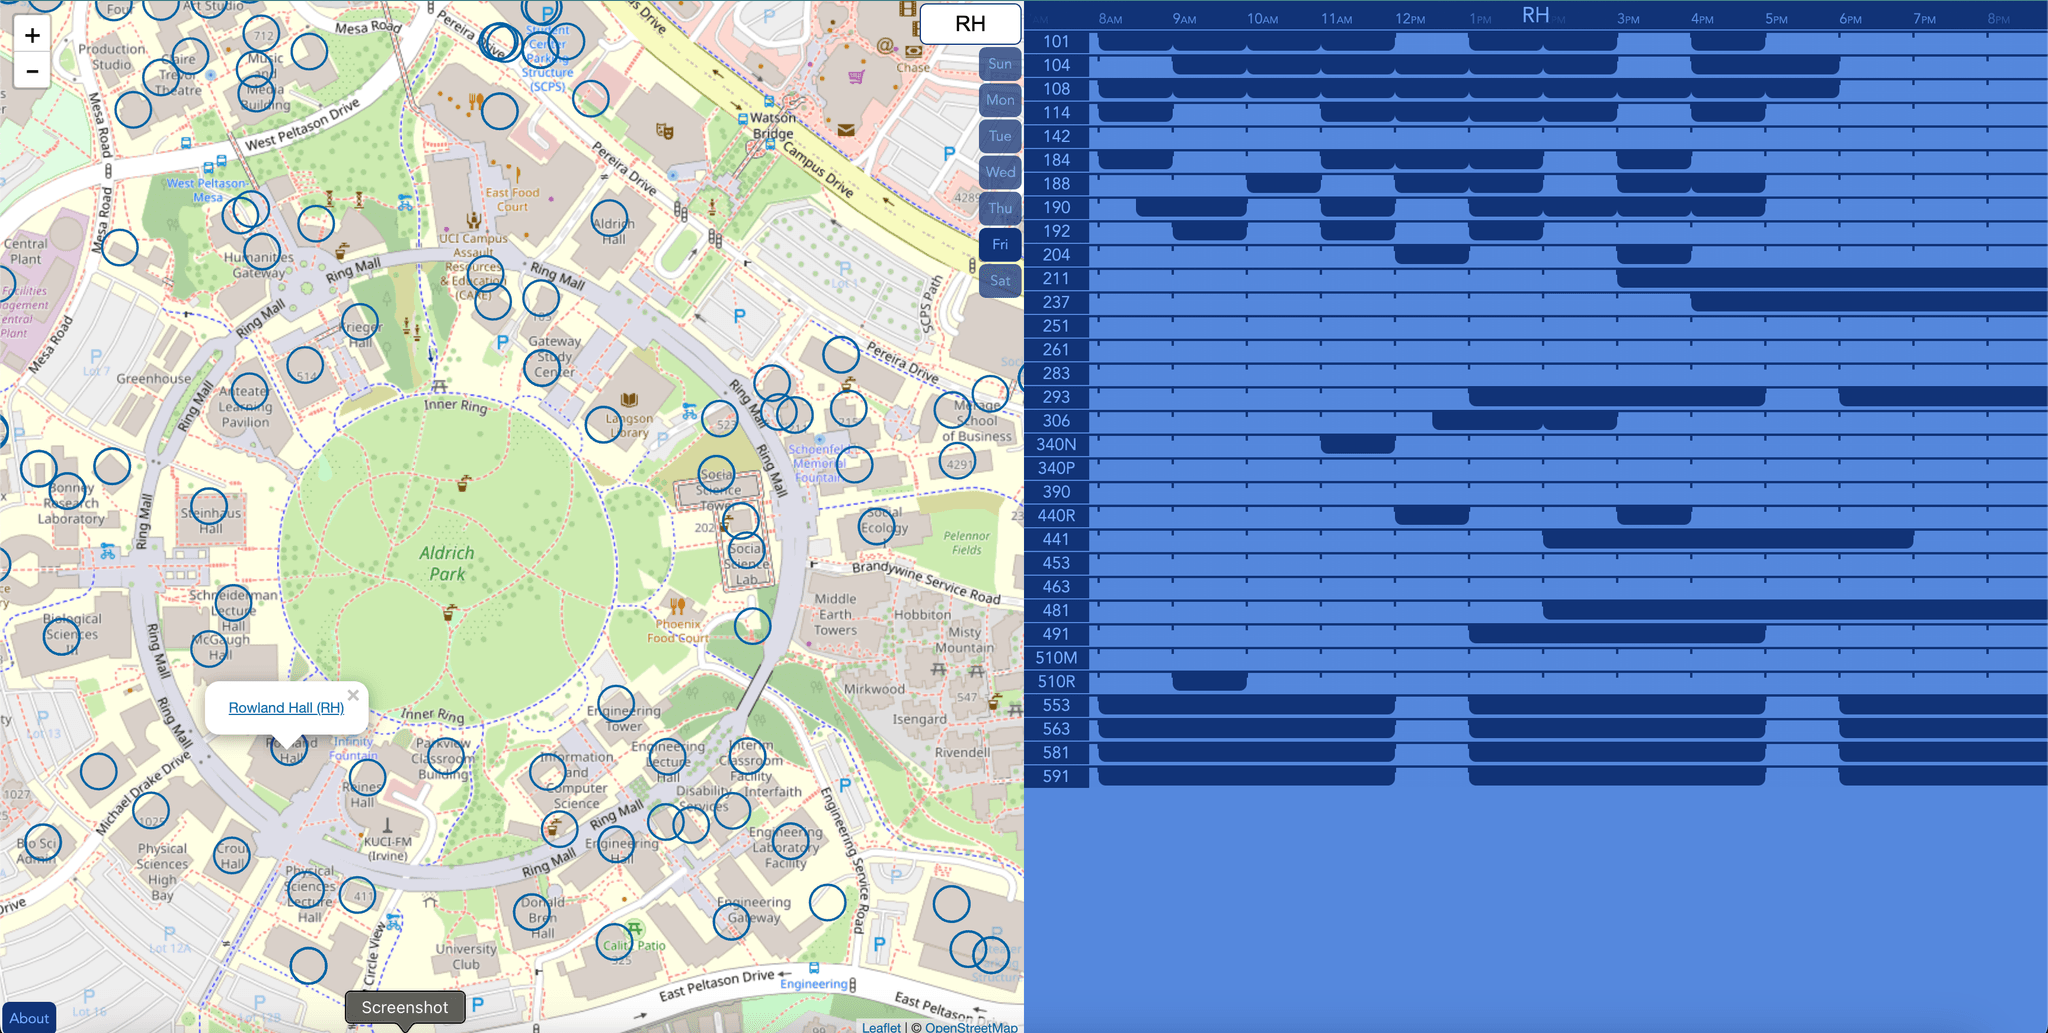Select the Social Ecology circle marker
Screen dimensions: 2048x1033
pyautogui.click(x=877, y=526)
